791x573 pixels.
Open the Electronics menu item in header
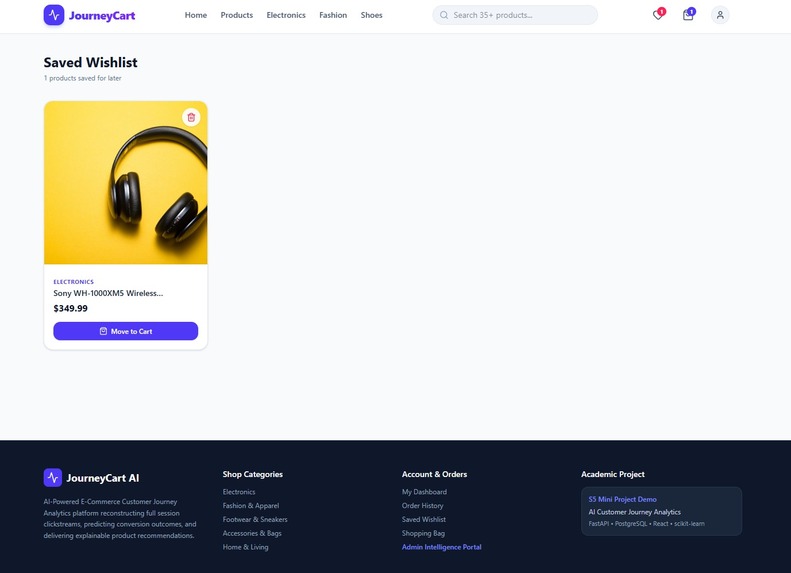286,15
